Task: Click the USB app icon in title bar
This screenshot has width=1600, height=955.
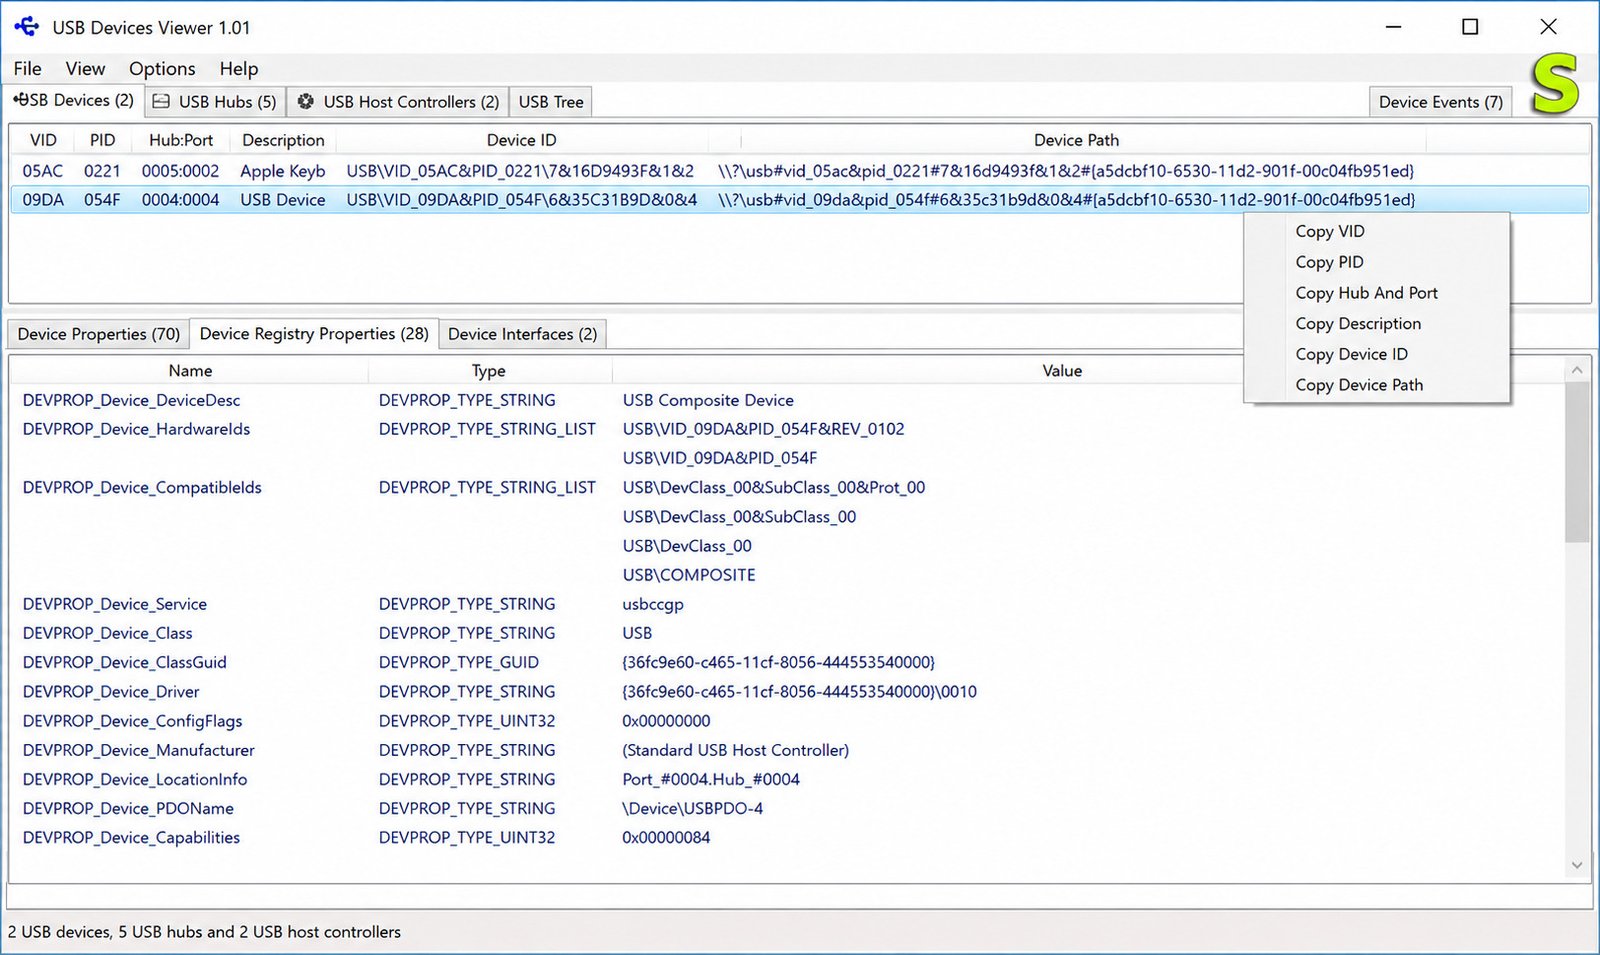Action: click(27, 27)
